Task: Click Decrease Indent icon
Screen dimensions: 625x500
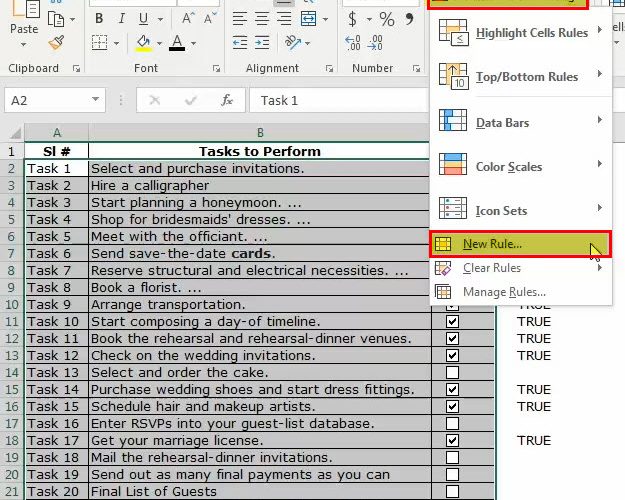Action: [240, 43]
